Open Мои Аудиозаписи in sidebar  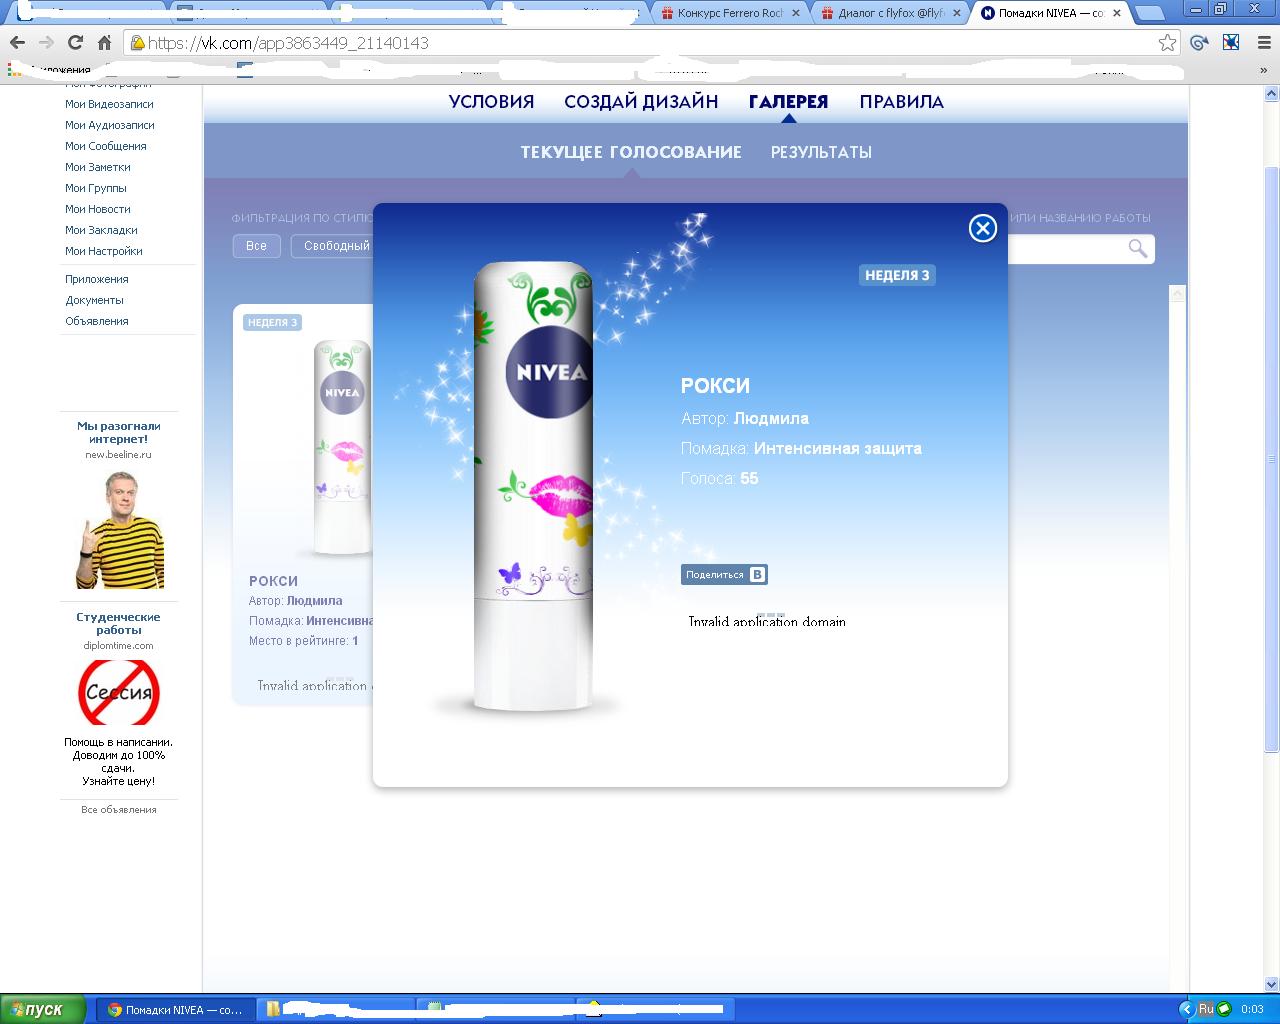pos(109,125)
